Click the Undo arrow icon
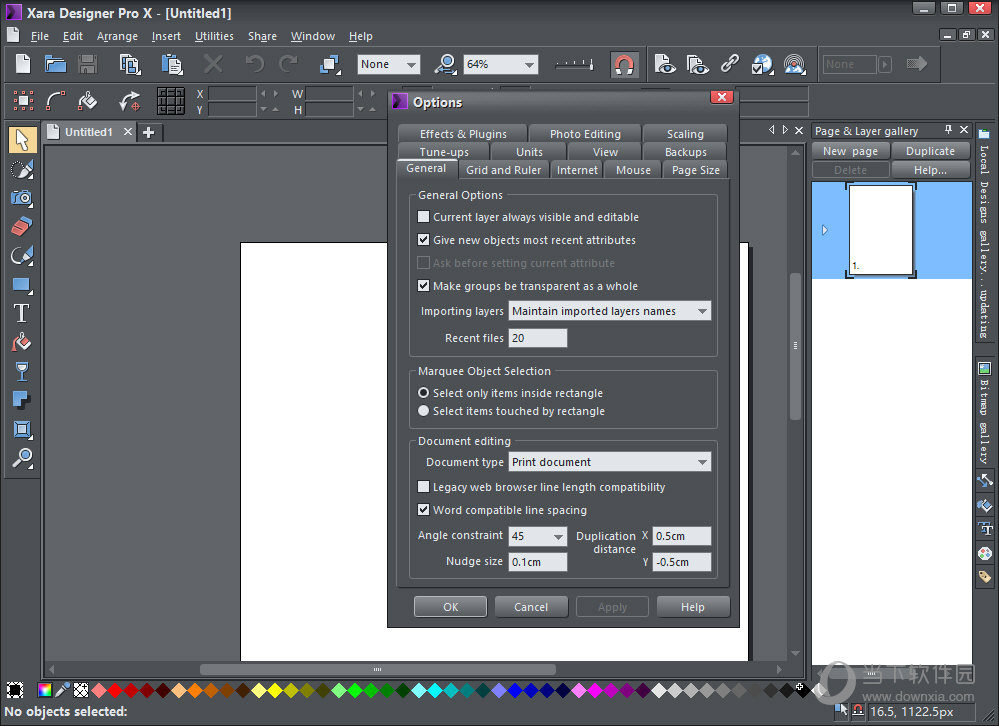 click(x=255, y=64)
